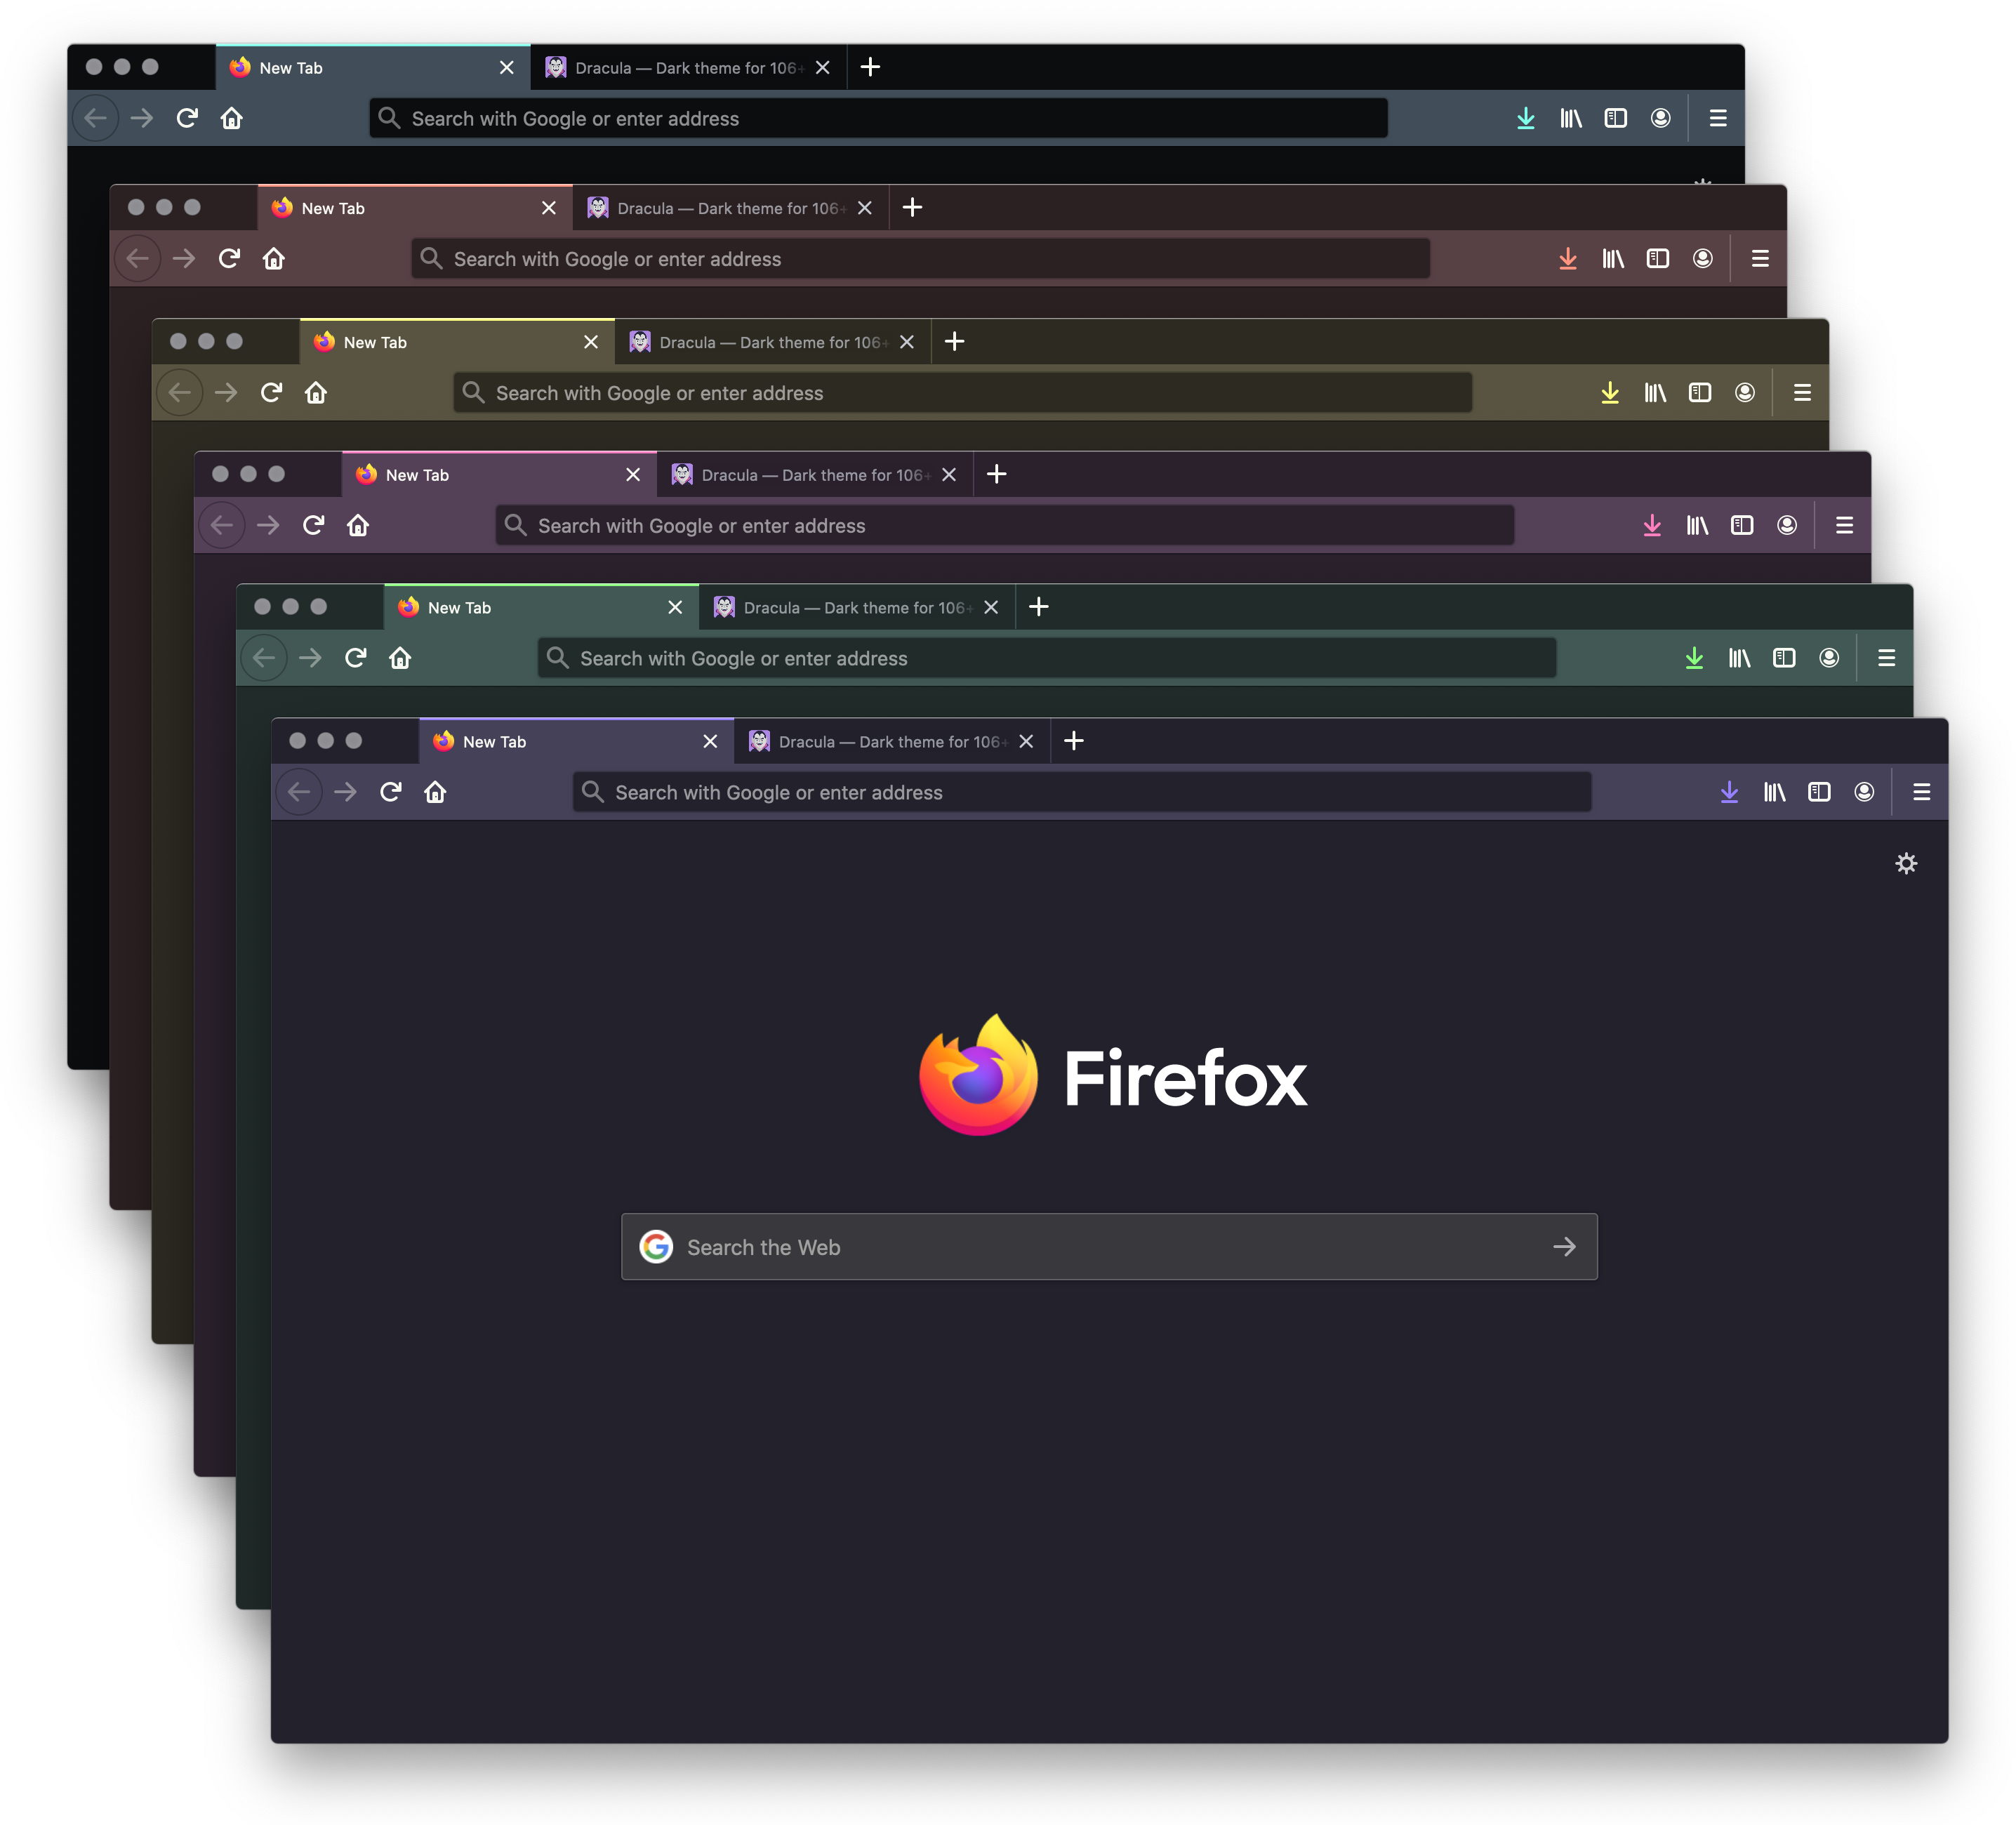Image resolution: width=2016 pixels, height=1825 pixels.
Task: Close New Tab tab in the red-brown window
Action: tap(549, 208)
